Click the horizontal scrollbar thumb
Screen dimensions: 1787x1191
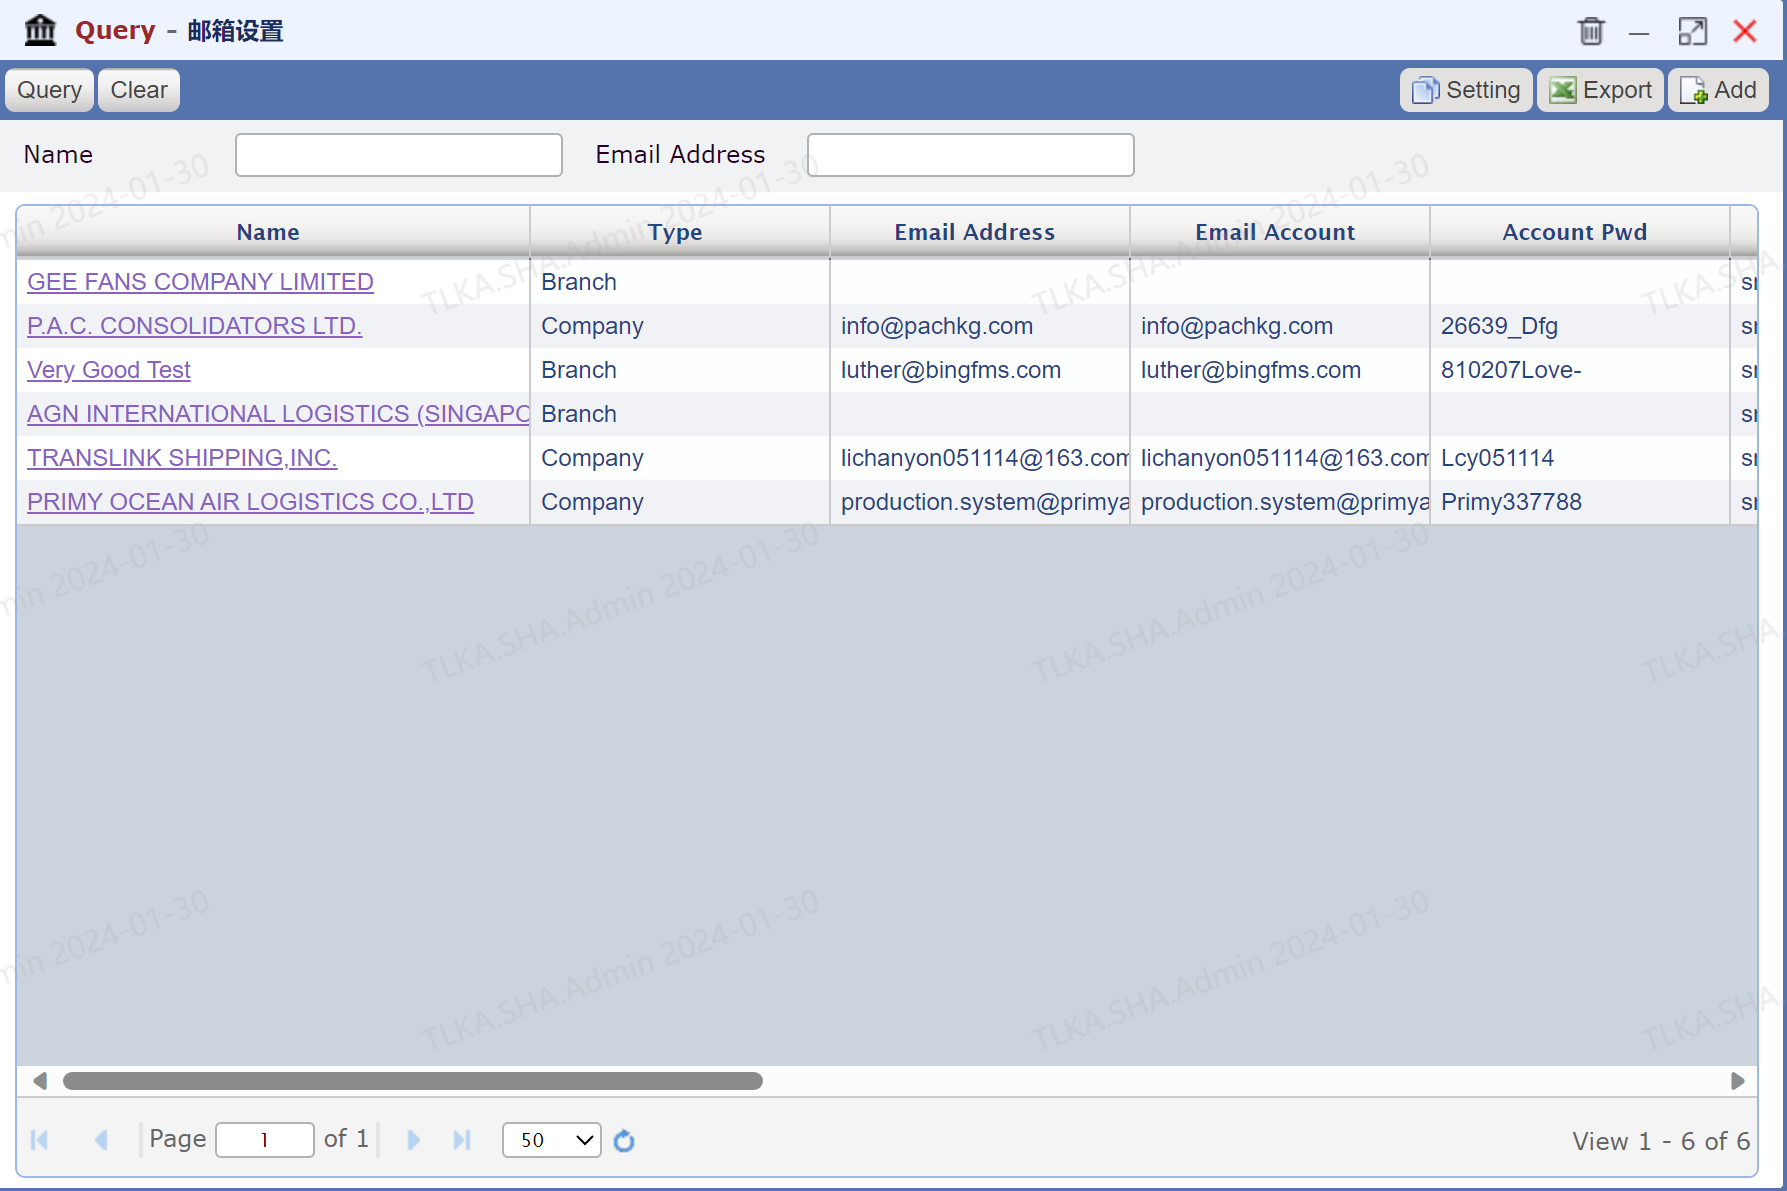(413, 1081)
